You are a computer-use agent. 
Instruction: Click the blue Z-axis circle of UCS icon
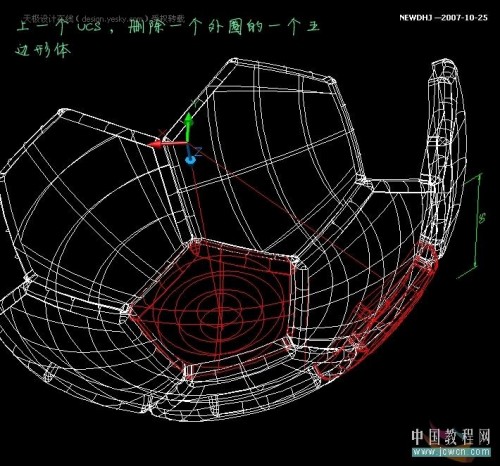point(190,160)
